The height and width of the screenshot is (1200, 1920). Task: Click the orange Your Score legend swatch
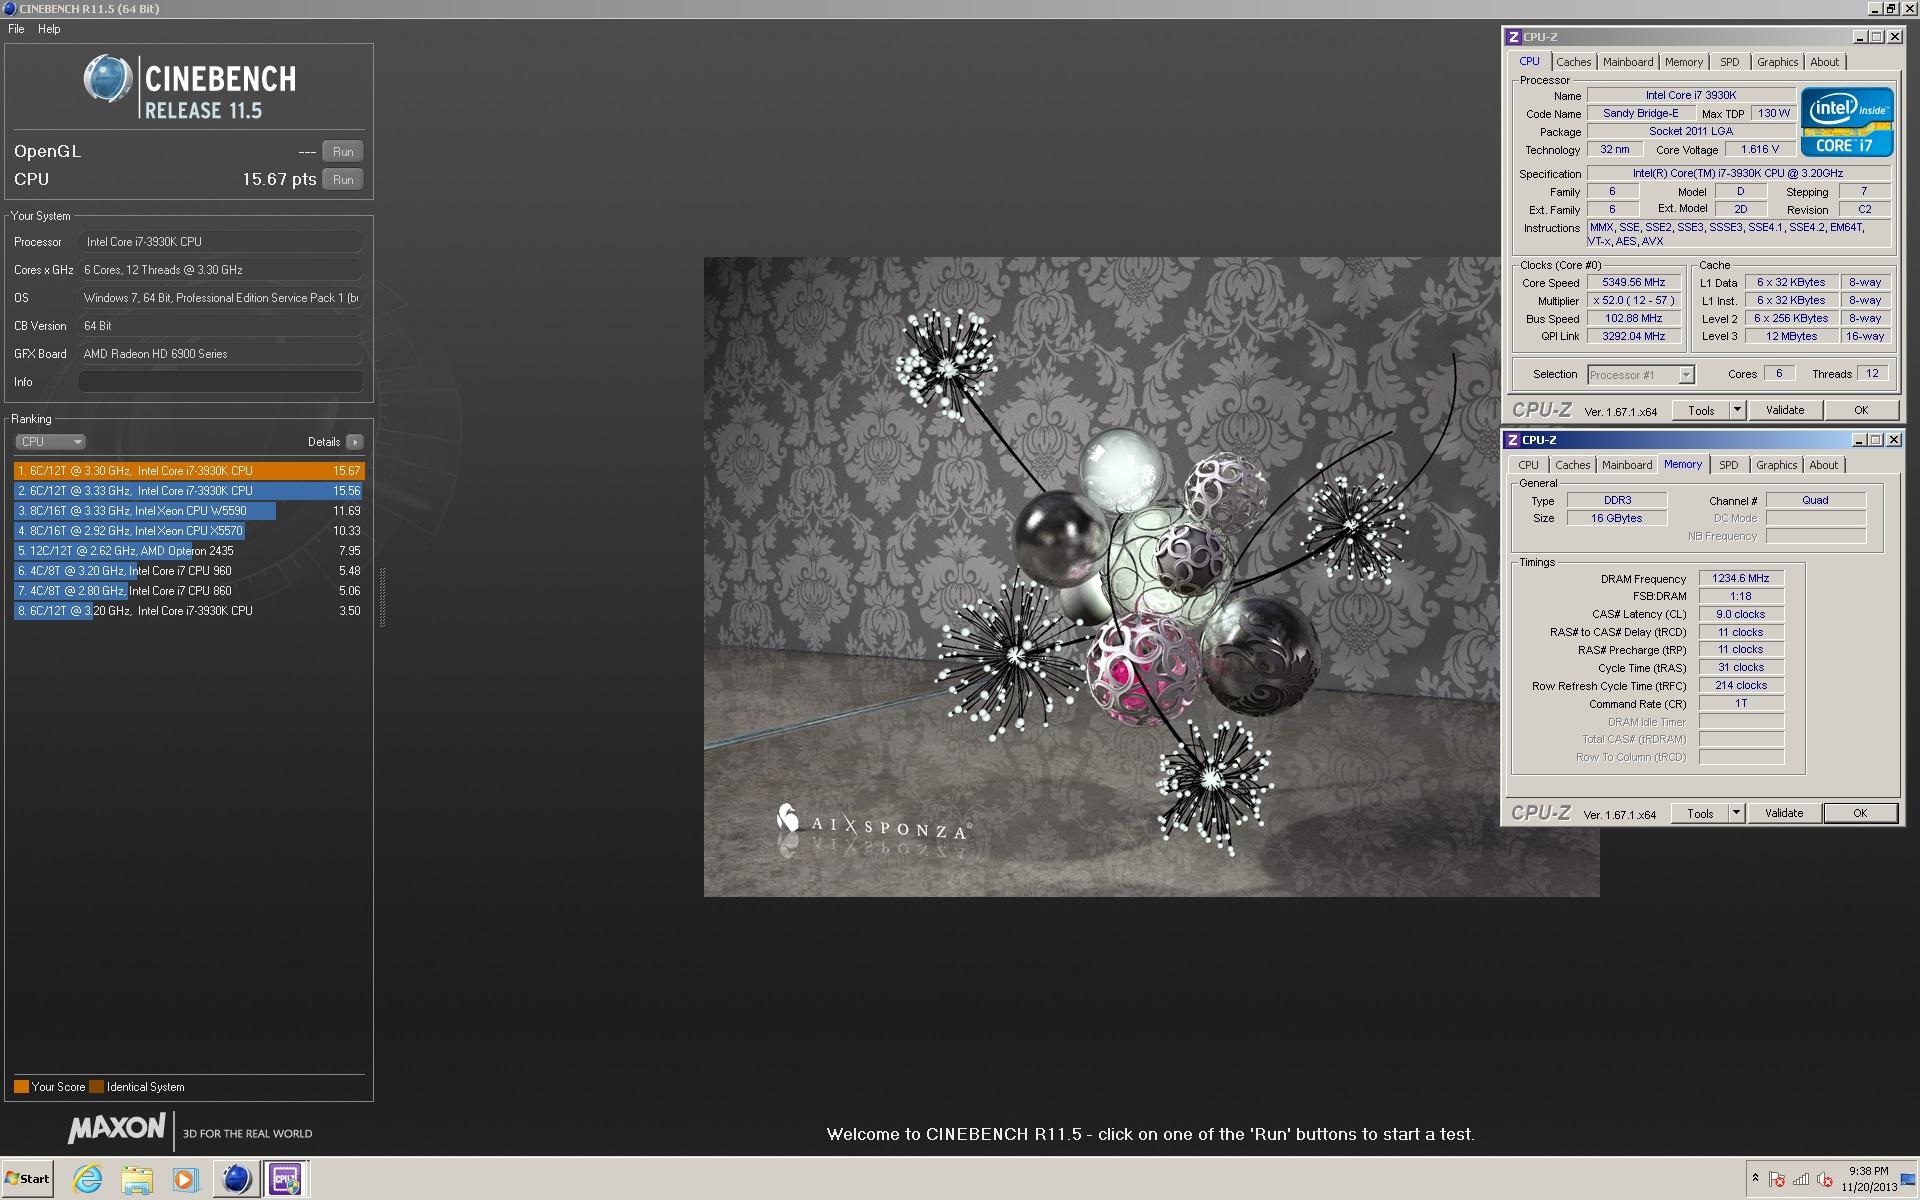[x=21, y=1087]
